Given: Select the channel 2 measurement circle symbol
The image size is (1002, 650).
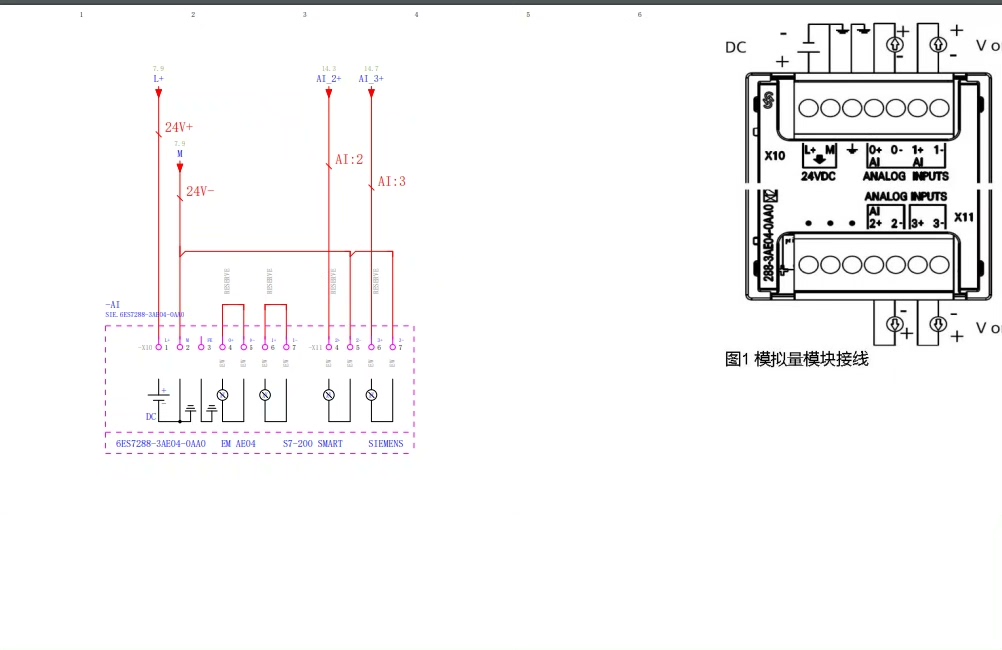Looking at the screenshot, I should 328,395.
